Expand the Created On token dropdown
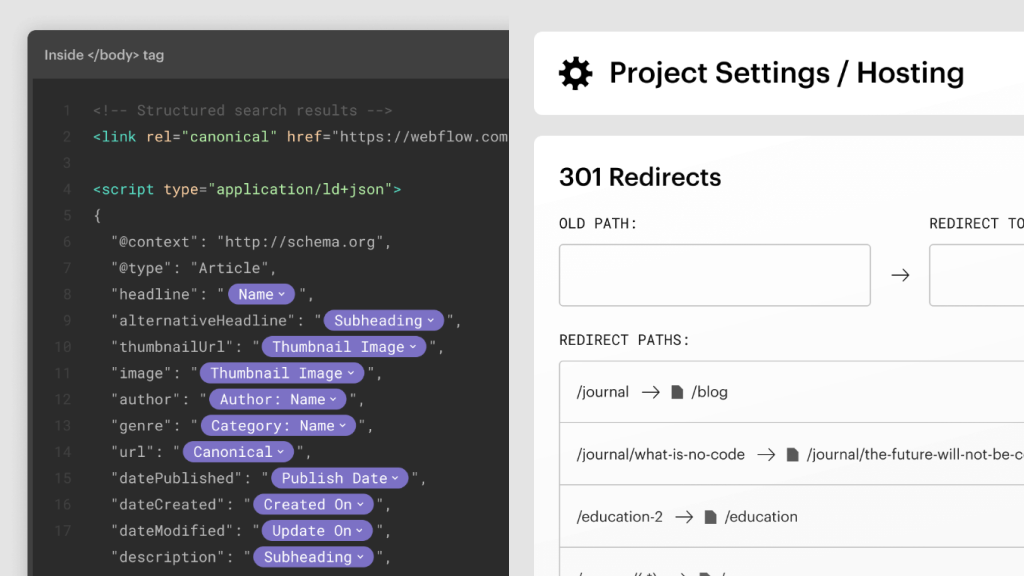The image size is (1024, 576). [313, 504]
